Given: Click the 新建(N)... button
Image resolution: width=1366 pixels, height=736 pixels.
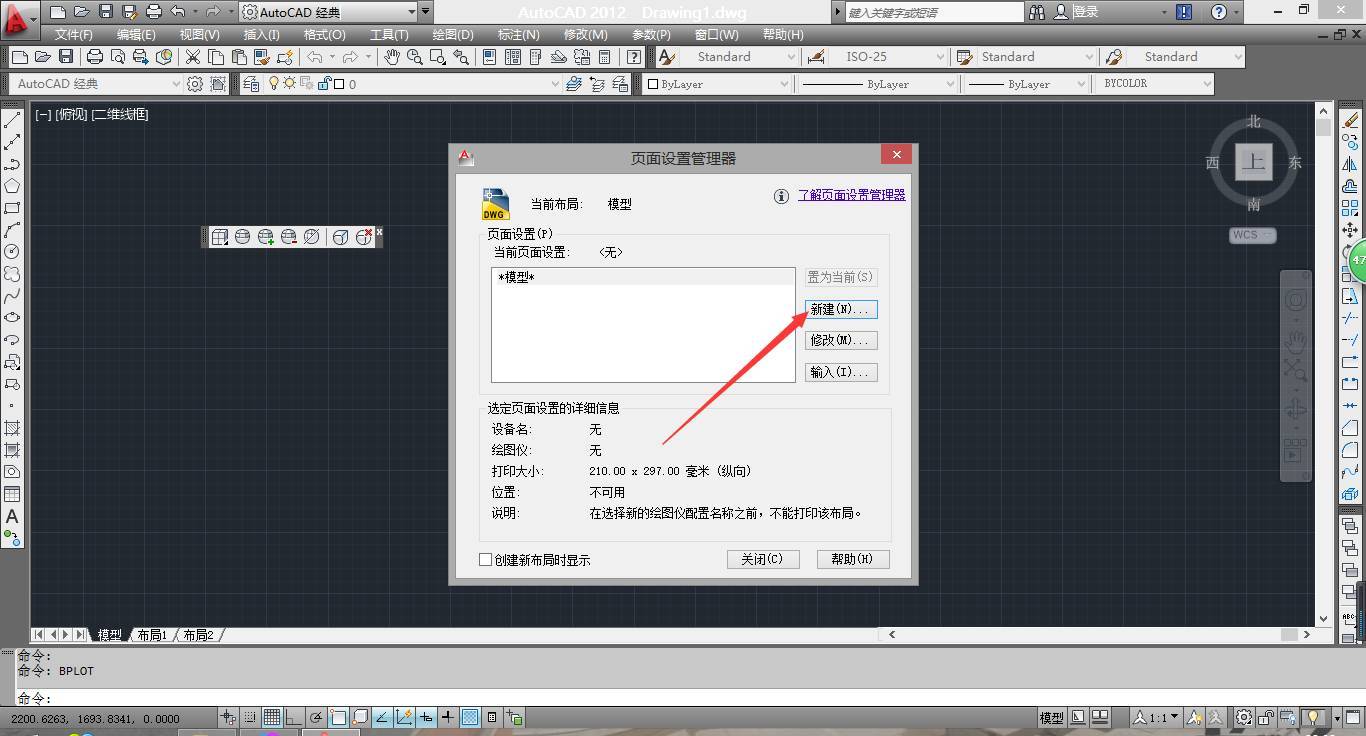Looking at the screenshot, I should point(841,309).
